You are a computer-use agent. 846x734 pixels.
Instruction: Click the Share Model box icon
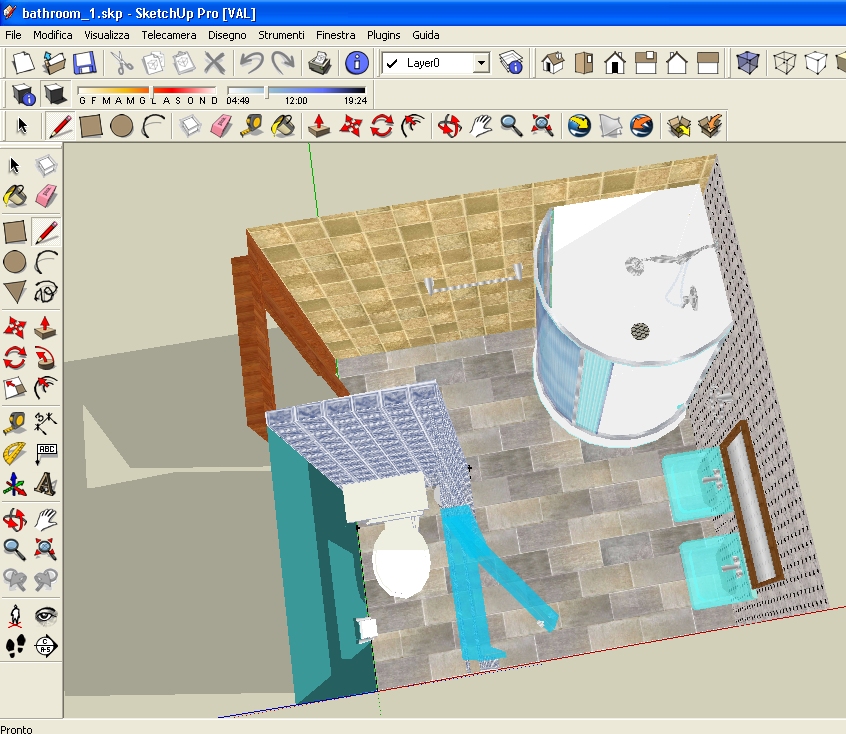[x=710, y=126]
